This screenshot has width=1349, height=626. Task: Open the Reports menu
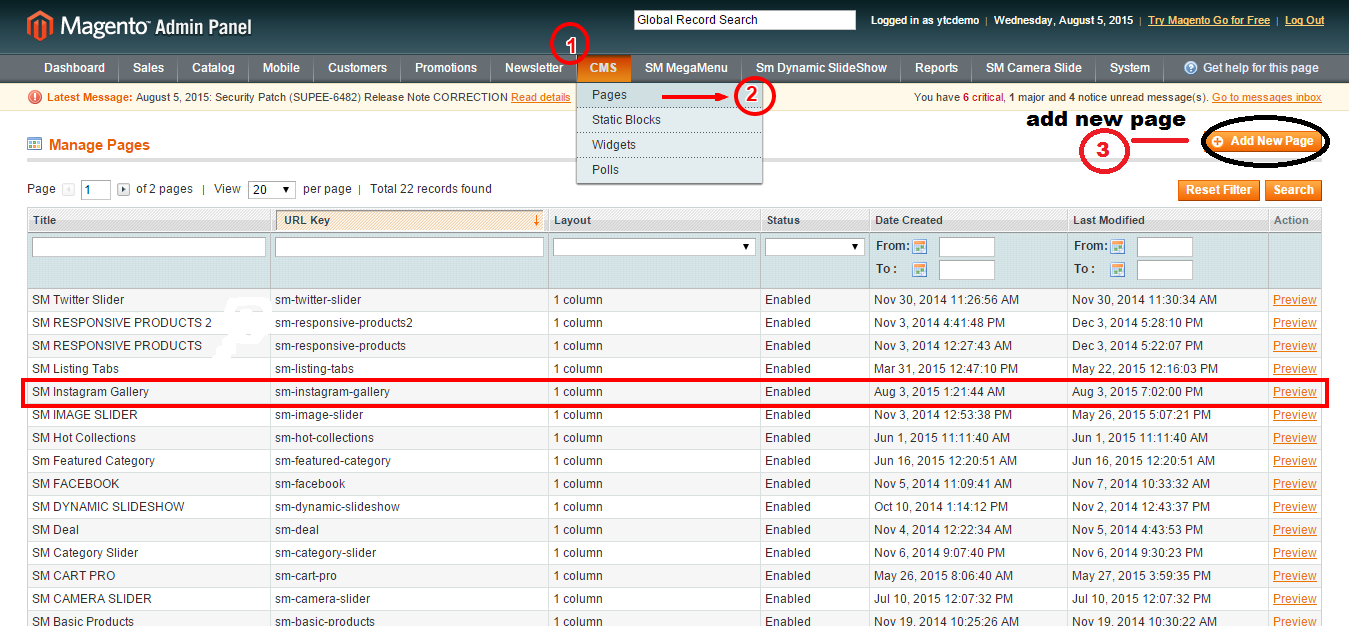(x=936, y=68)
